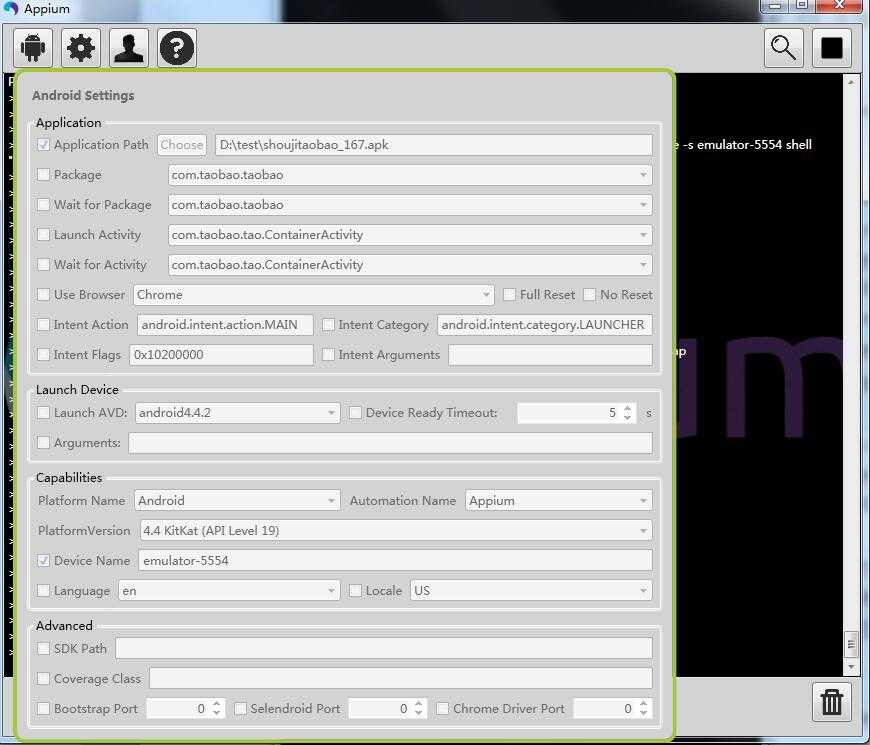Open General Settings gear icon
Screen dimensions: 870x745
[81, 48]
